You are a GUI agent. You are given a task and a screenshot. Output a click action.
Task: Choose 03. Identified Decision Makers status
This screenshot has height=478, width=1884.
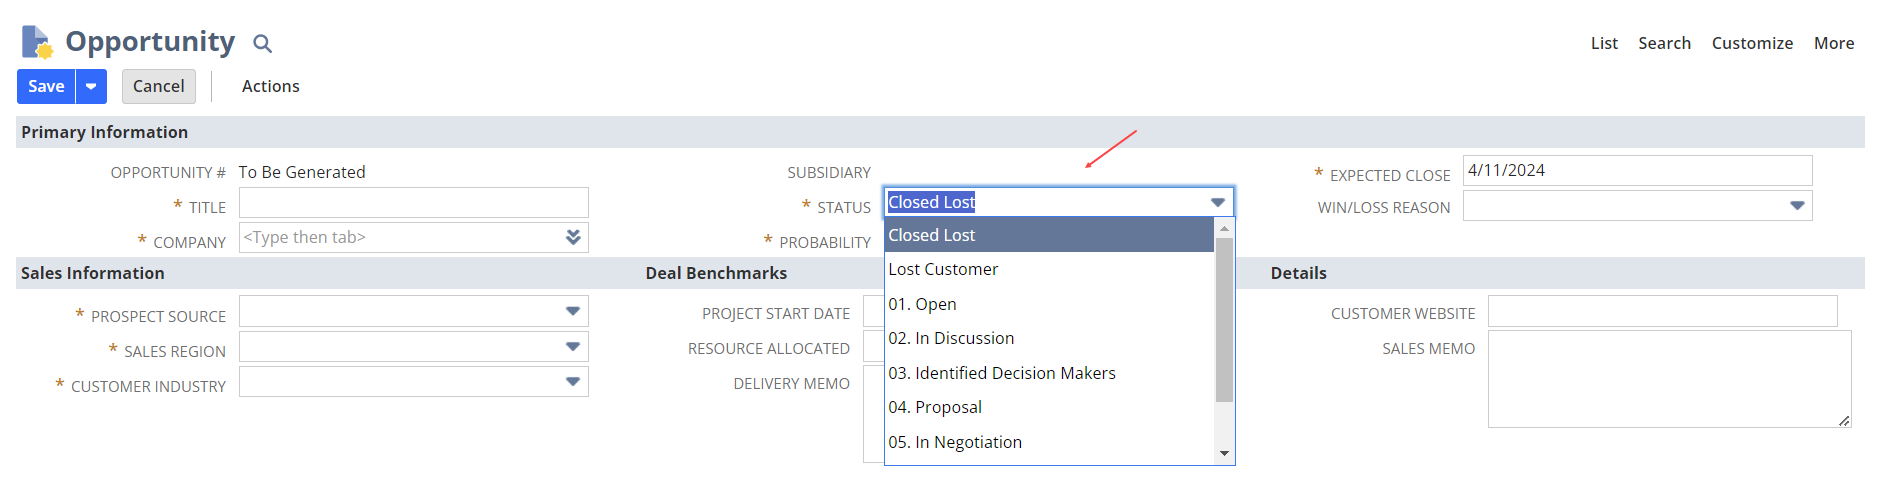[x=1002, y=373]
